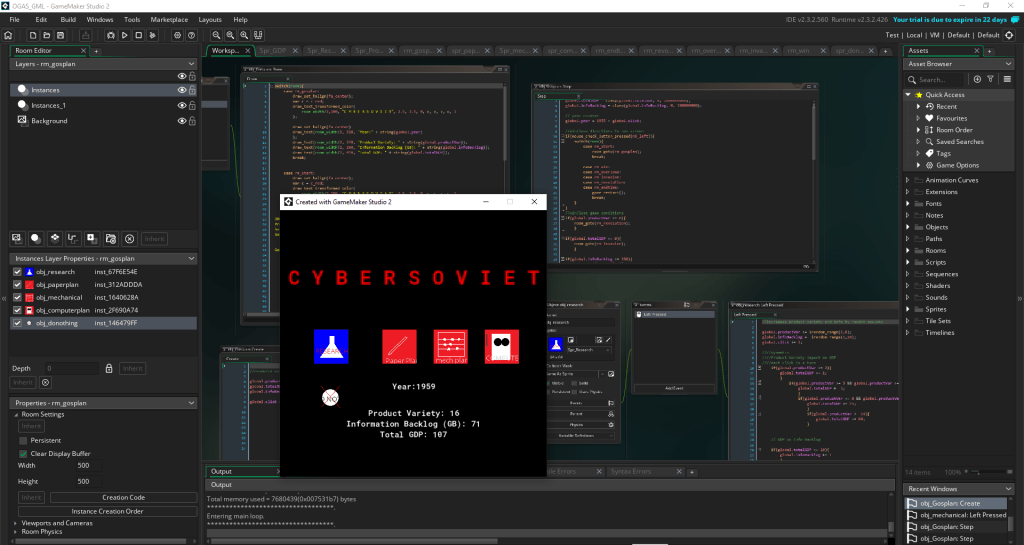The width and height of the screenshot is (1024, 545).
Task: Click the Creation Code button
Action: pyautogui.click(x=123, y=497)
